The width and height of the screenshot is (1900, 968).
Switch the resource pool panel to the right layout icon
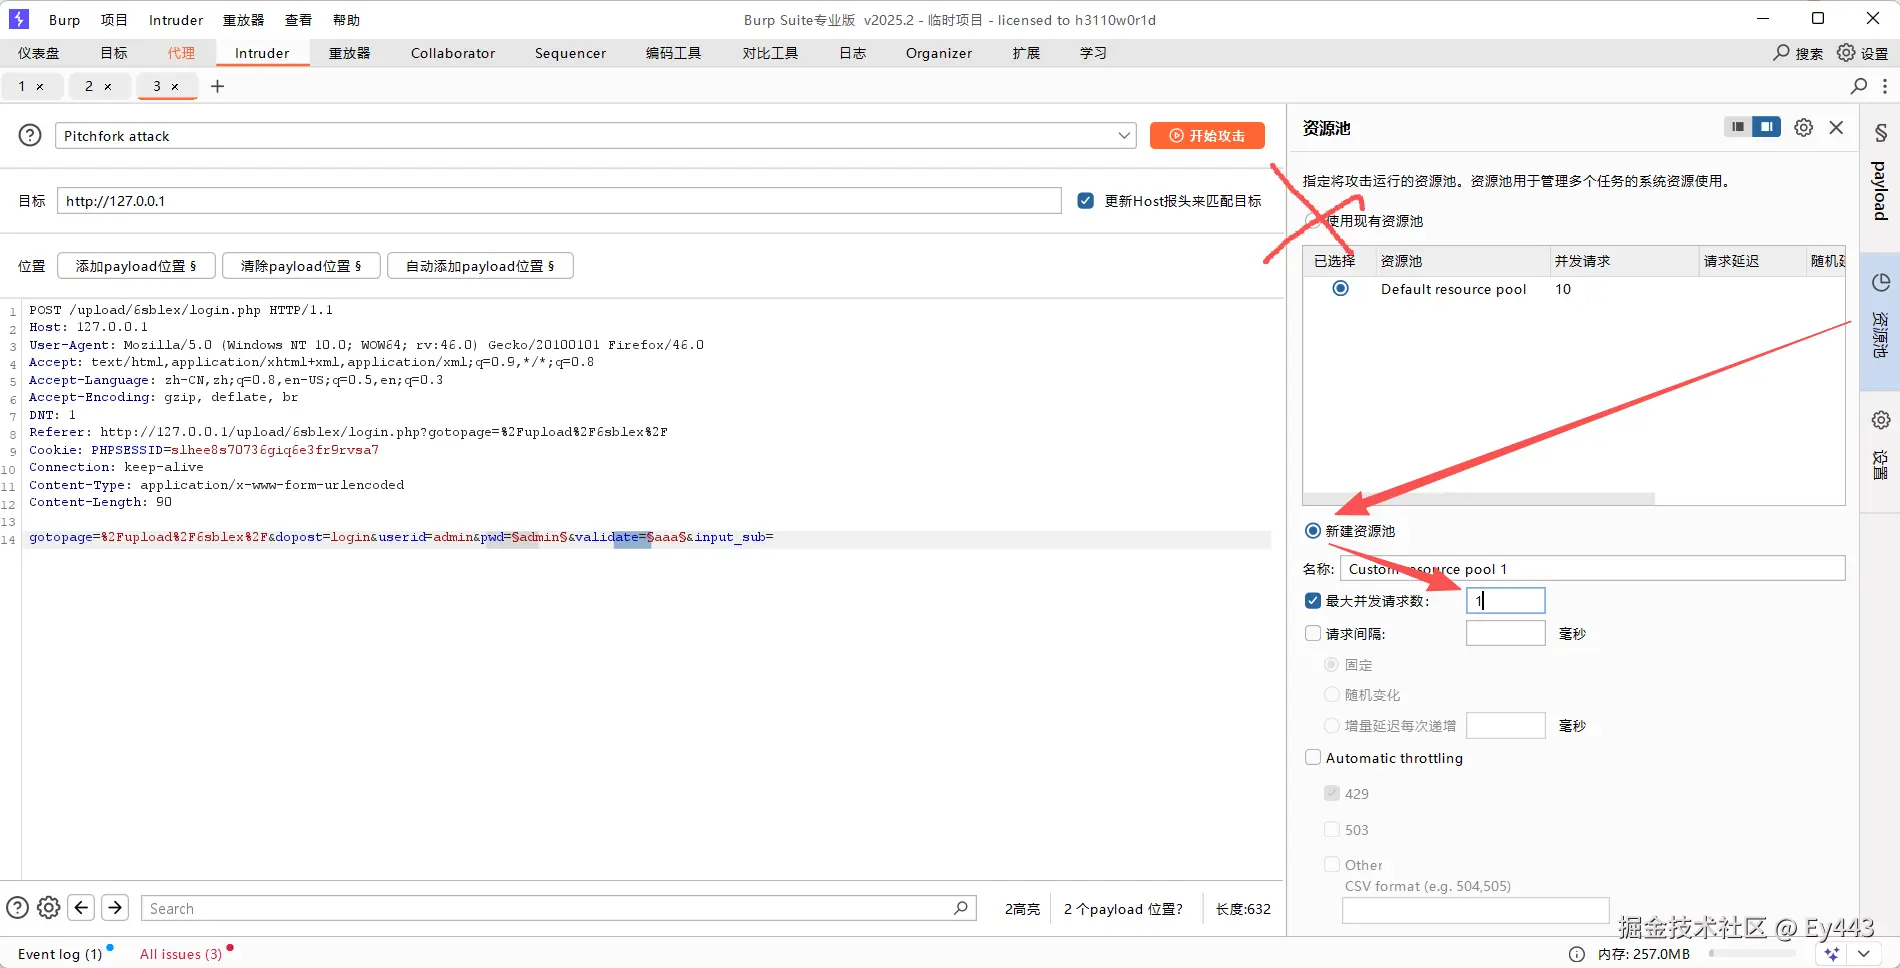1767,127
